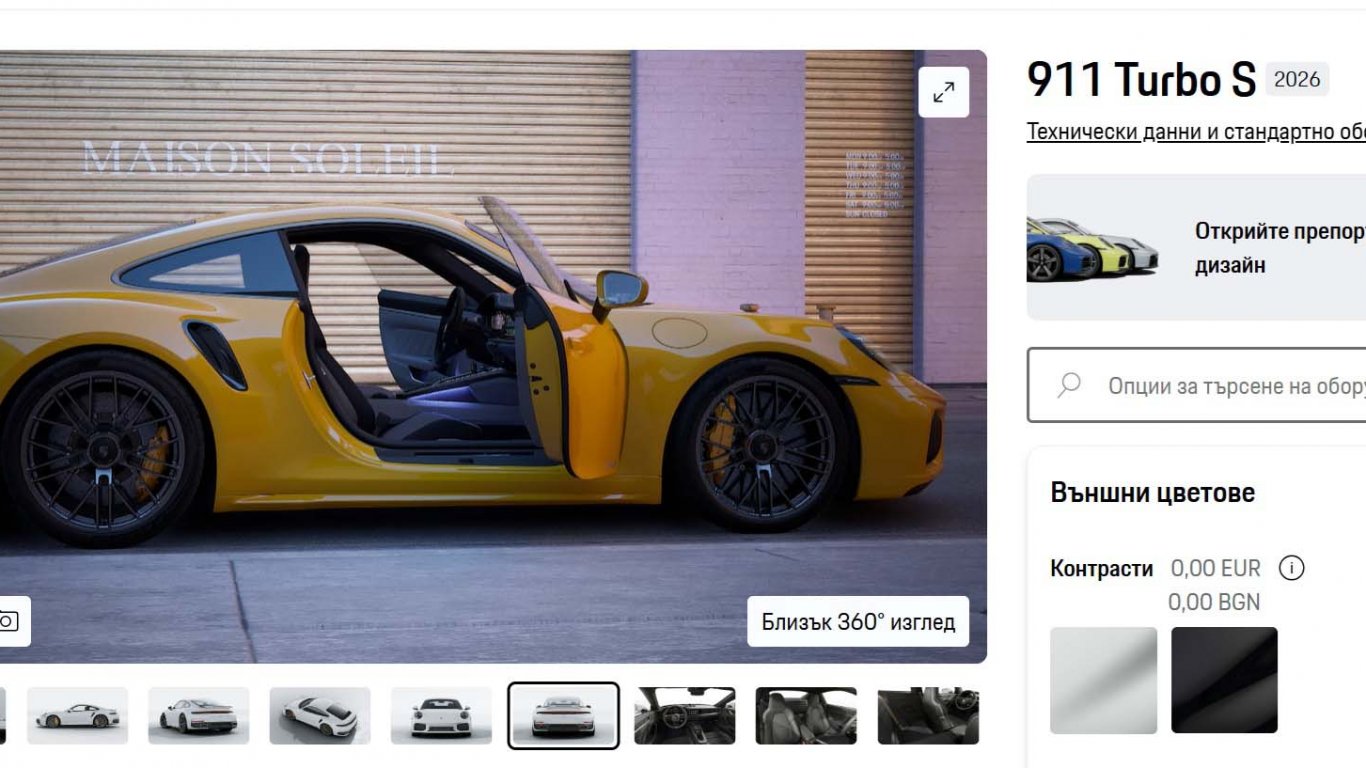Show the side profile view thumbnail
This screenshot has width=1366, height=768.
(77, 716)
